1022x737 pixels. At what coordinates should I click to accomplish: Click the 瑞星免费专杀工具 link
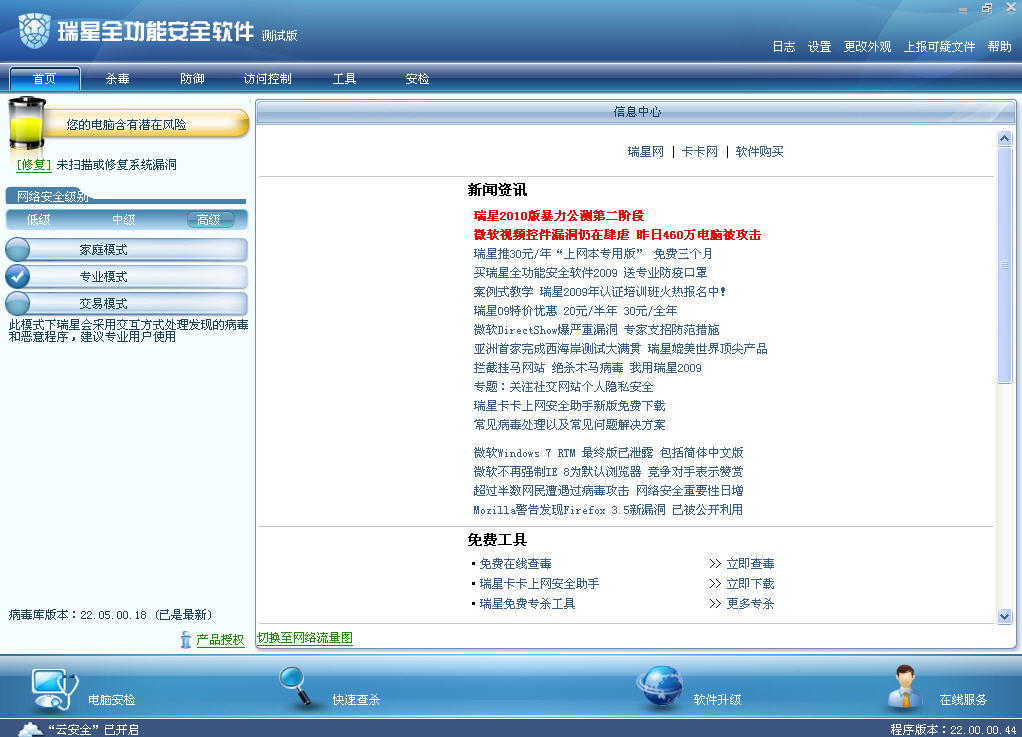point(527,603)
